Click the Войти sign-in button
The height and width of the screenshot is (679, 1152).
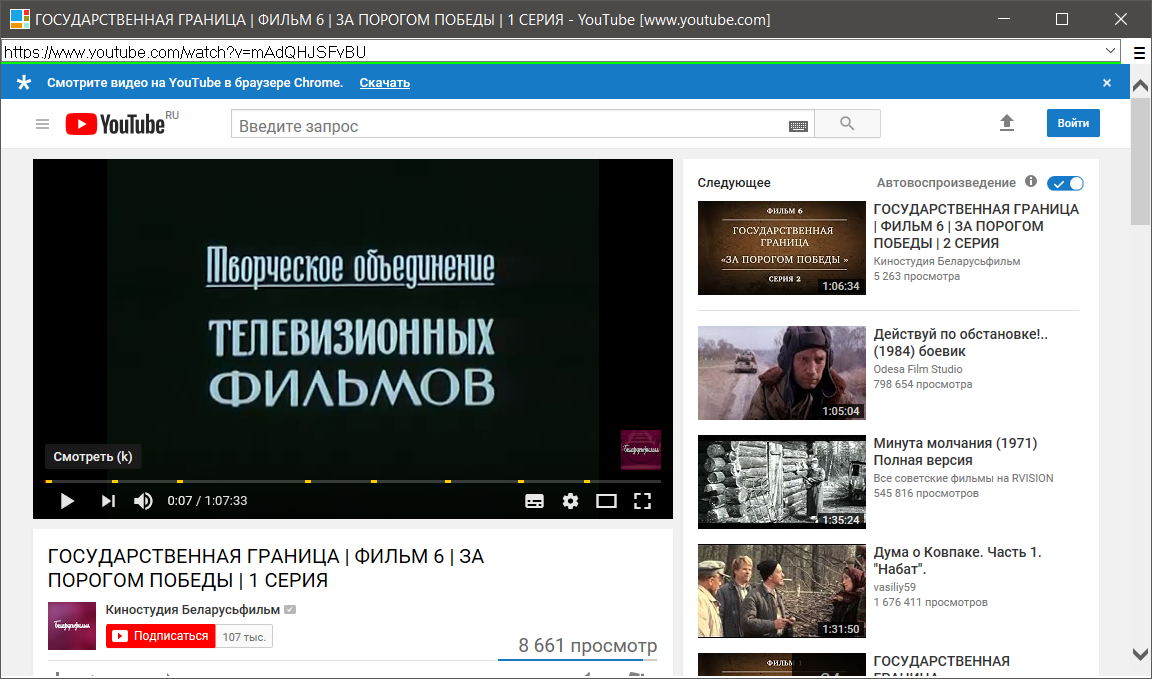1073,123
